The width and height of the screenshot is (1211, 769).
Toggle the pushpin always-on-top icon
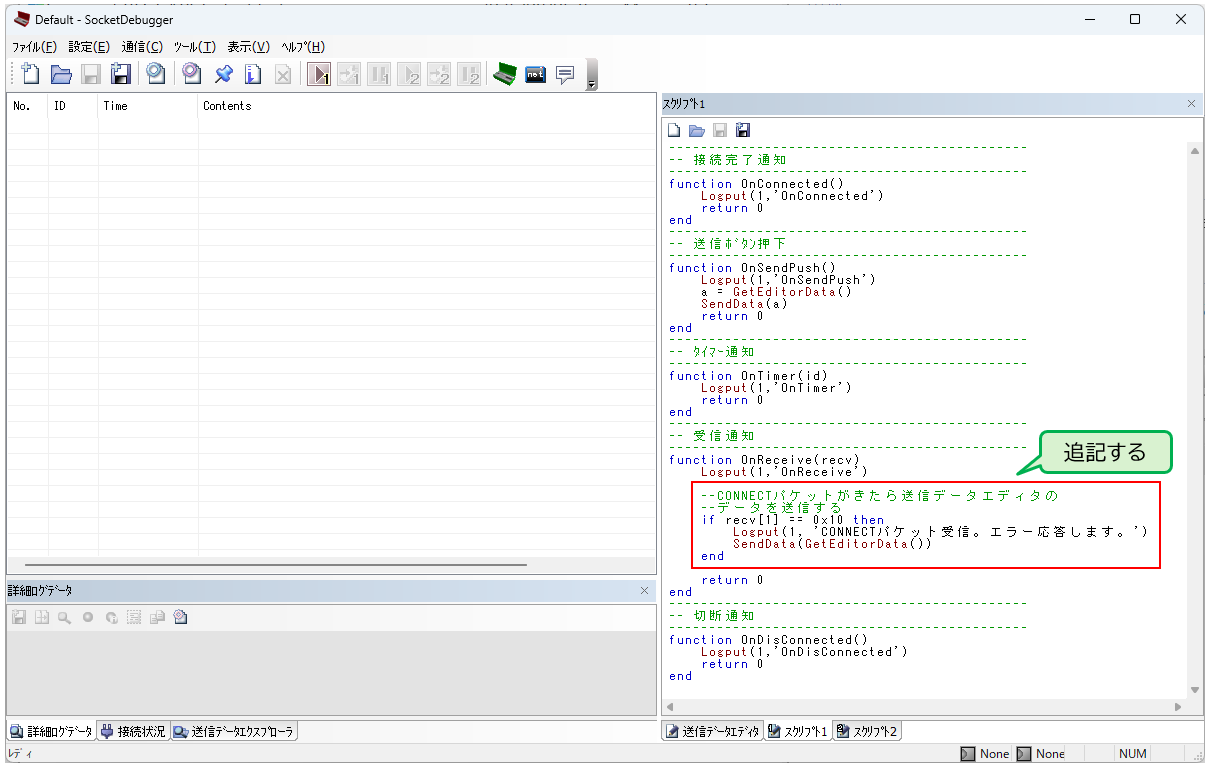coord(222,74)
